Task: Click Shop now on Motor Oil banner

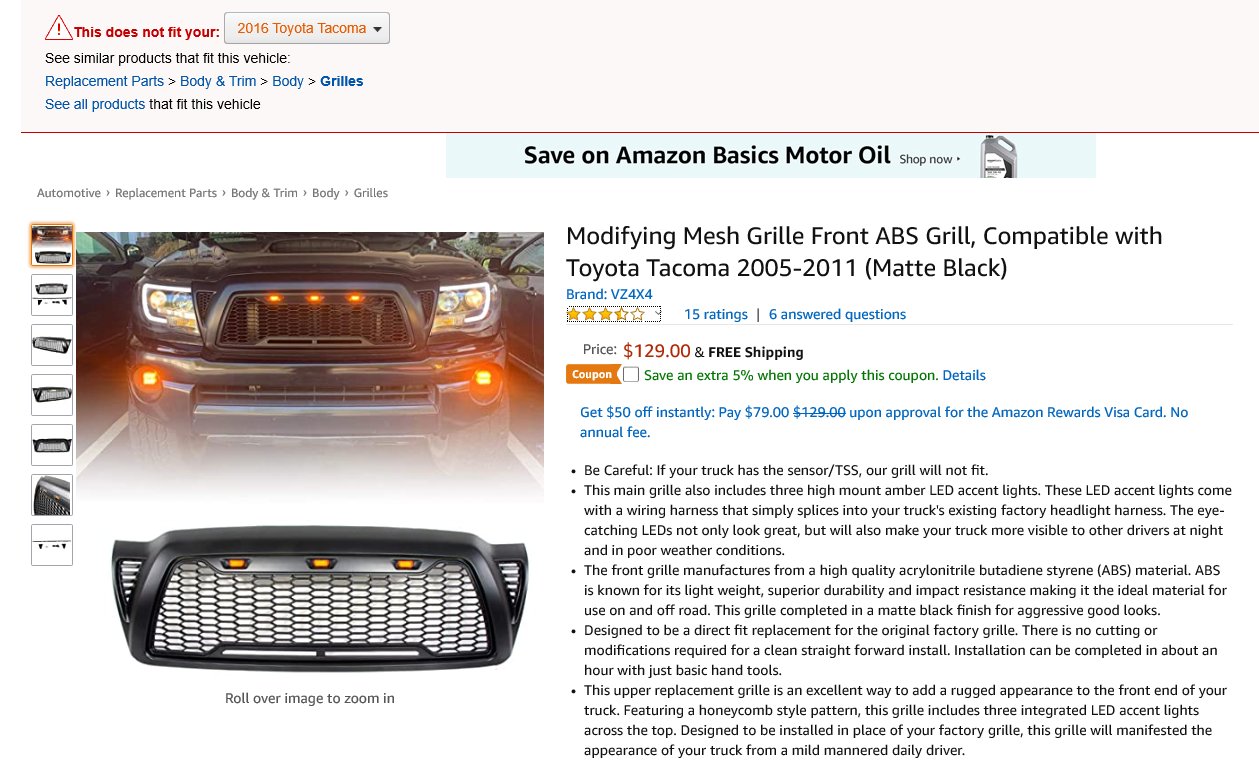Action: (x=929, y=159)
